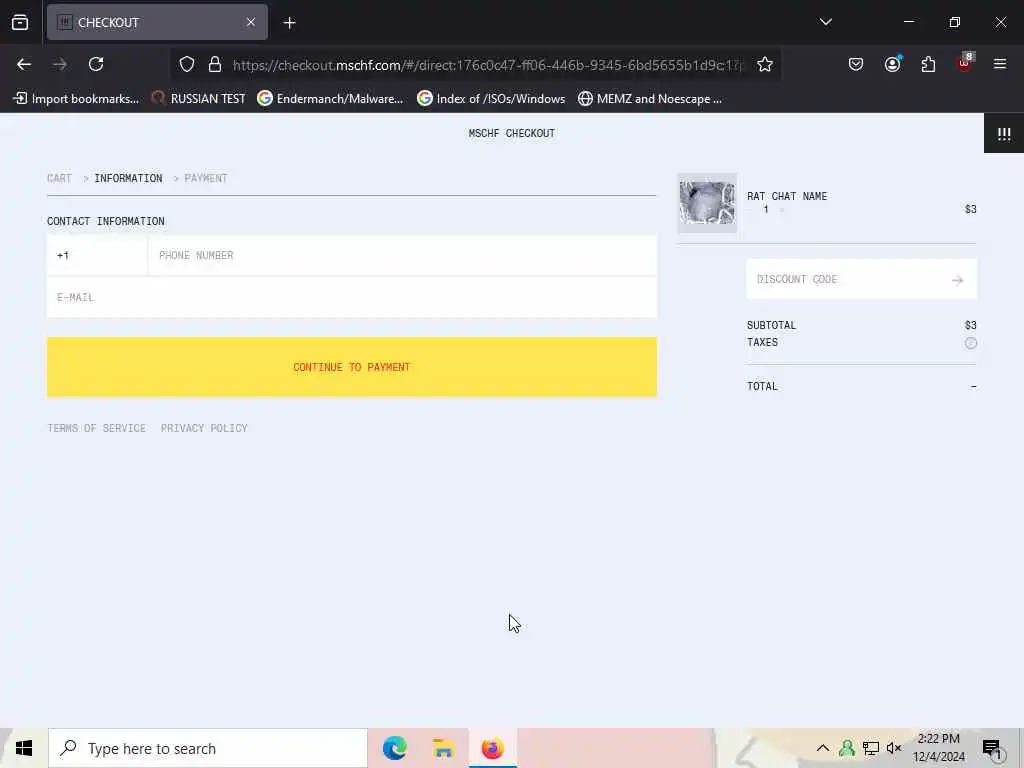Image resolution: width=1024 pixels, height=768 pixels.
Task: Open Firefox application menu
Action: point(1000,64)
